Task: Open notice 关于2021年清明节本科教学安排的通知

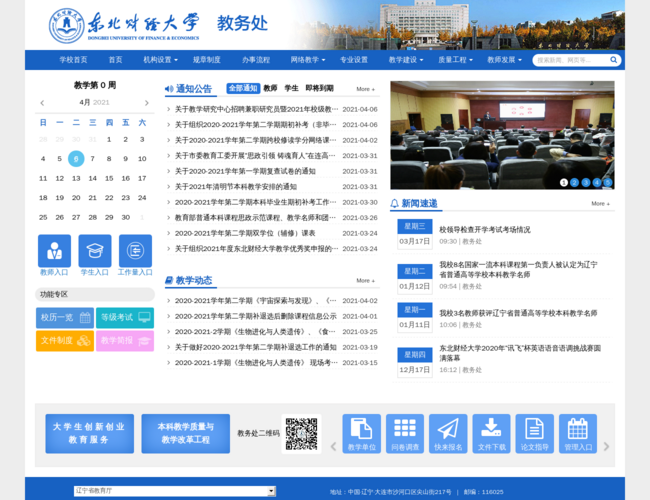Action: pyautogui.click(x=235, y=187)
